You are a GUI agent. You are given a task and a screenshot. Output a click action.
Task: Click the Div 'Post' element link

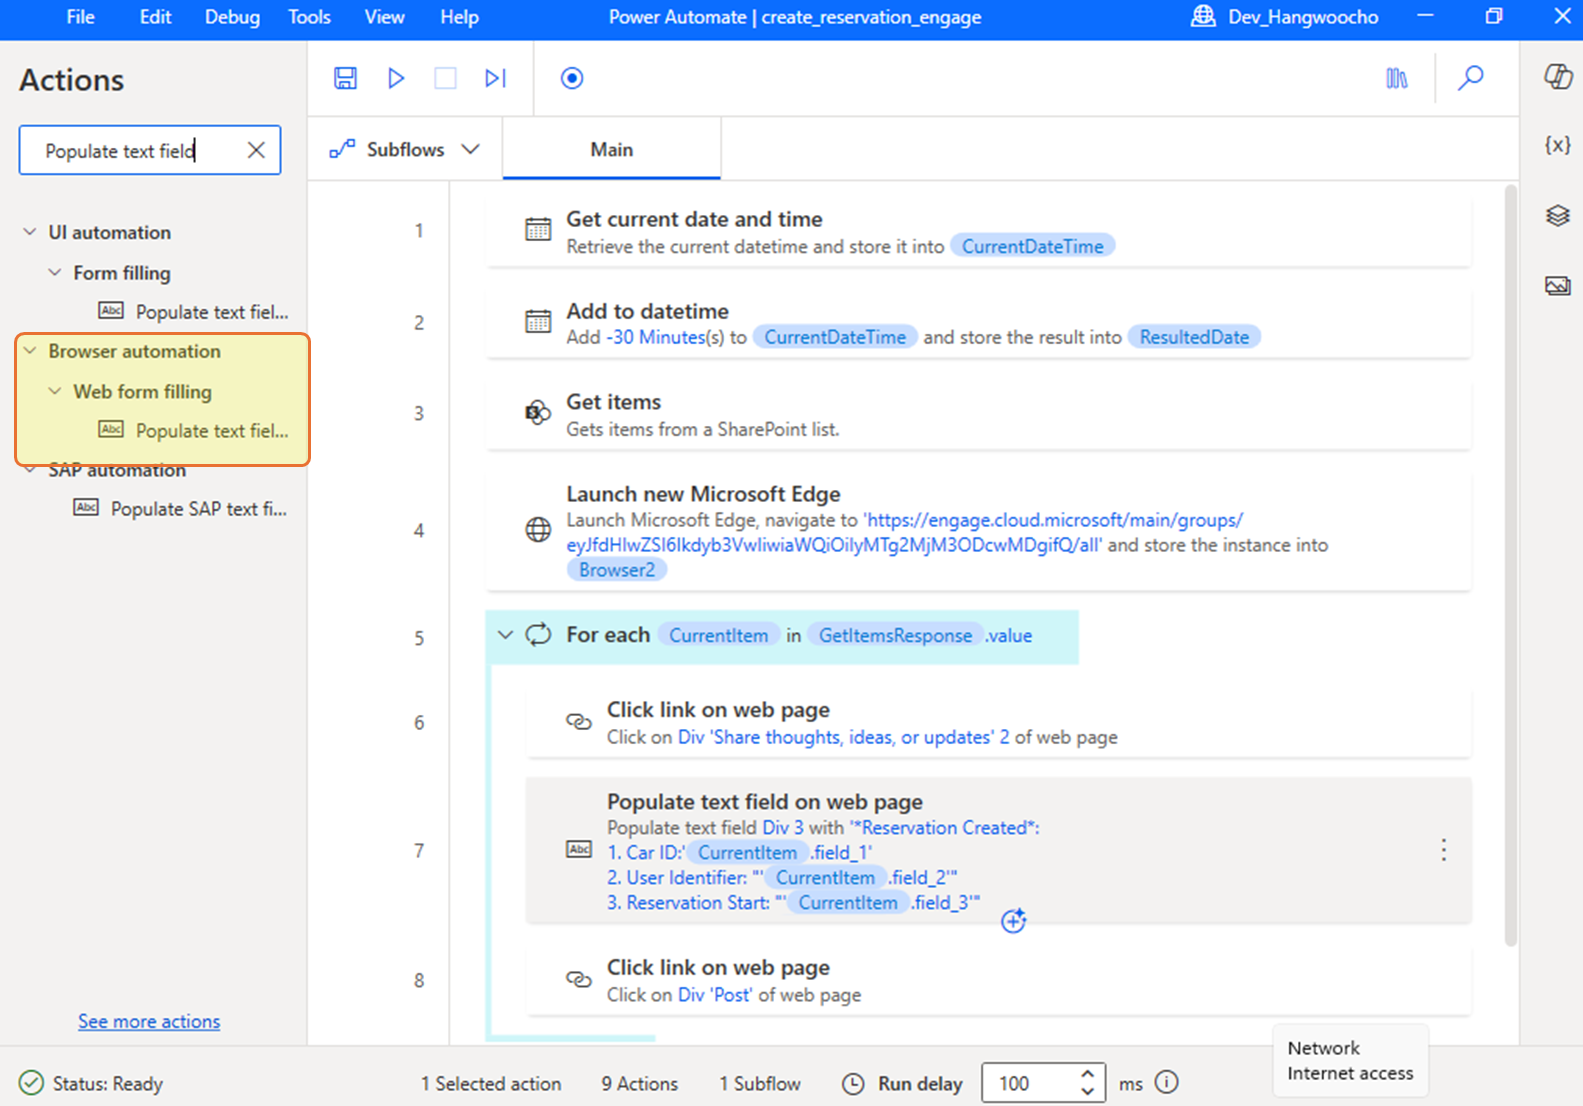715,995
